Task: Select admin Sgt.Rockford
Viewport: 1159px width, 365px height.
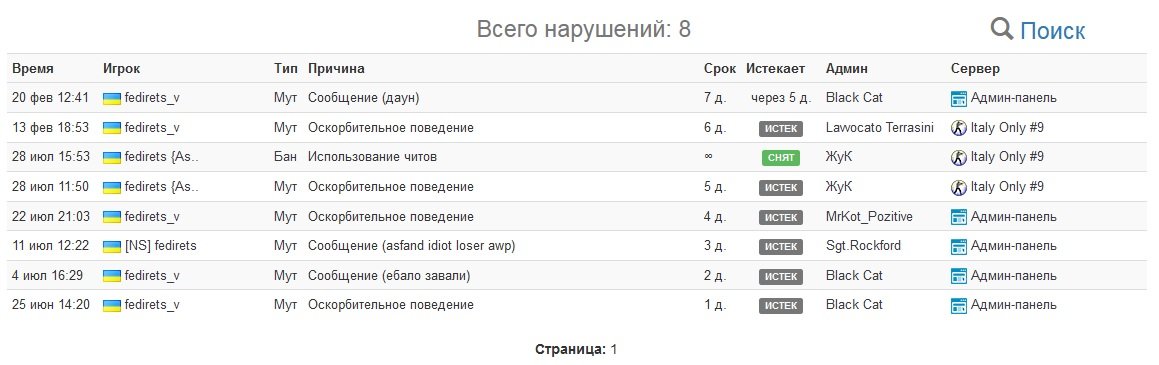Action: 863,245
